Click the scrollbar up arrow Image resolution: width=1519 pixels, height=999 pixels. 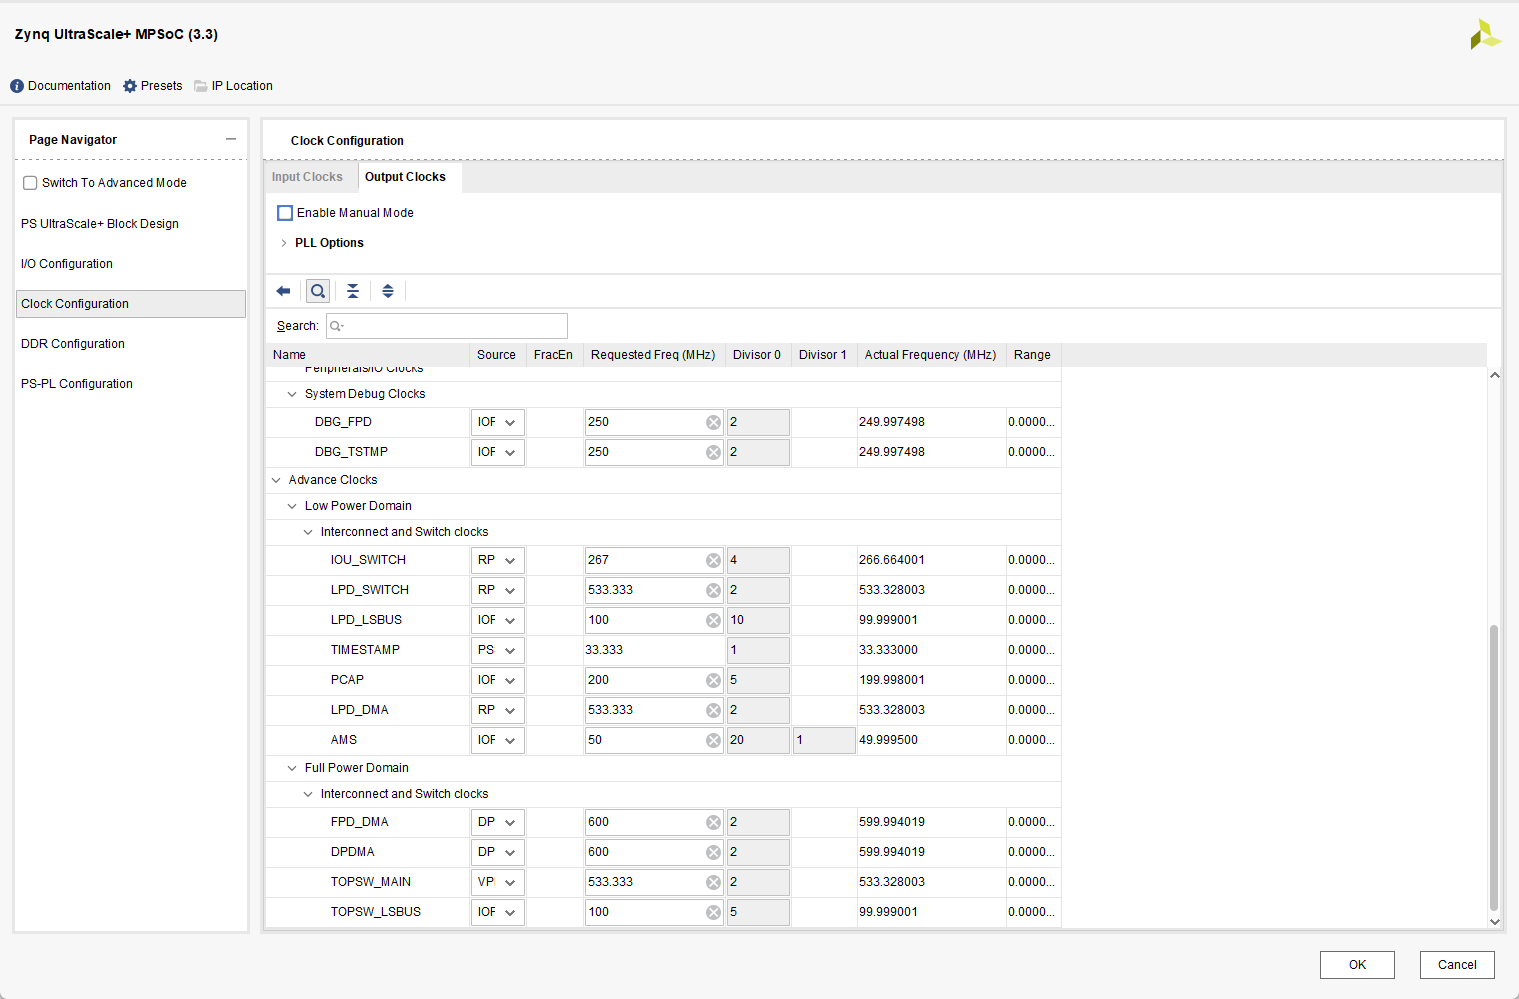[1494, 375]
